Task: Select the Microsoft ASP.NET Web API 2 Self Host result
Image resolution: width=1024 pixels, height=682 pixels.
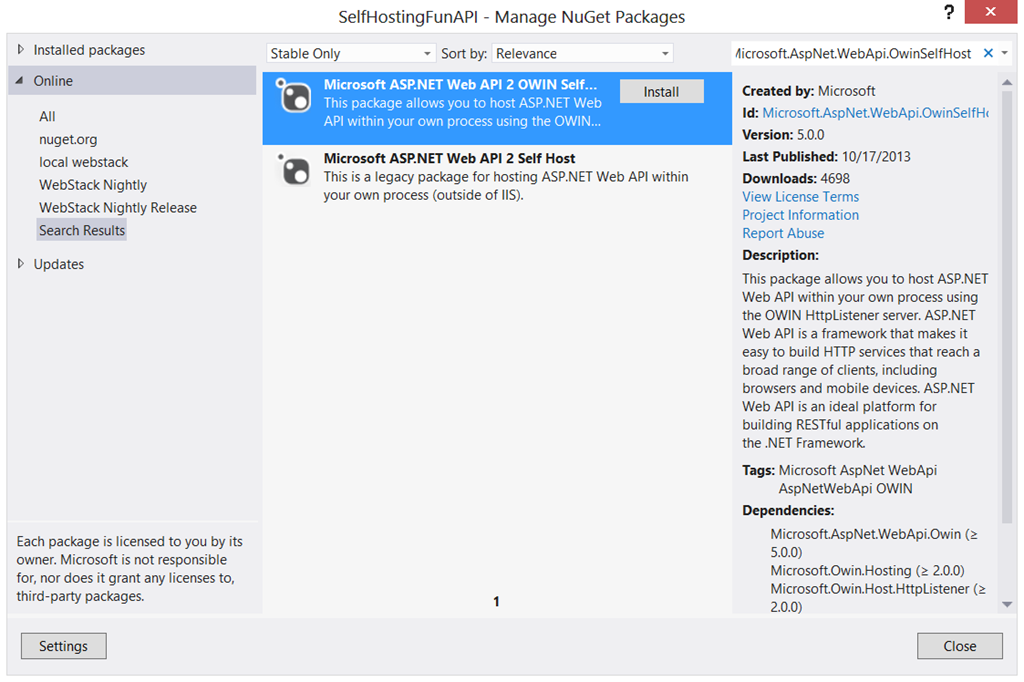Action: point(497,176)
